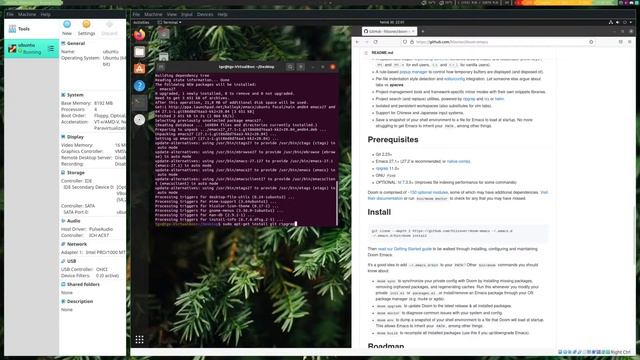The height and width of the screenshot is (360, 640).
Task: Open the Getting Started guide link
Action: [404, 249]
